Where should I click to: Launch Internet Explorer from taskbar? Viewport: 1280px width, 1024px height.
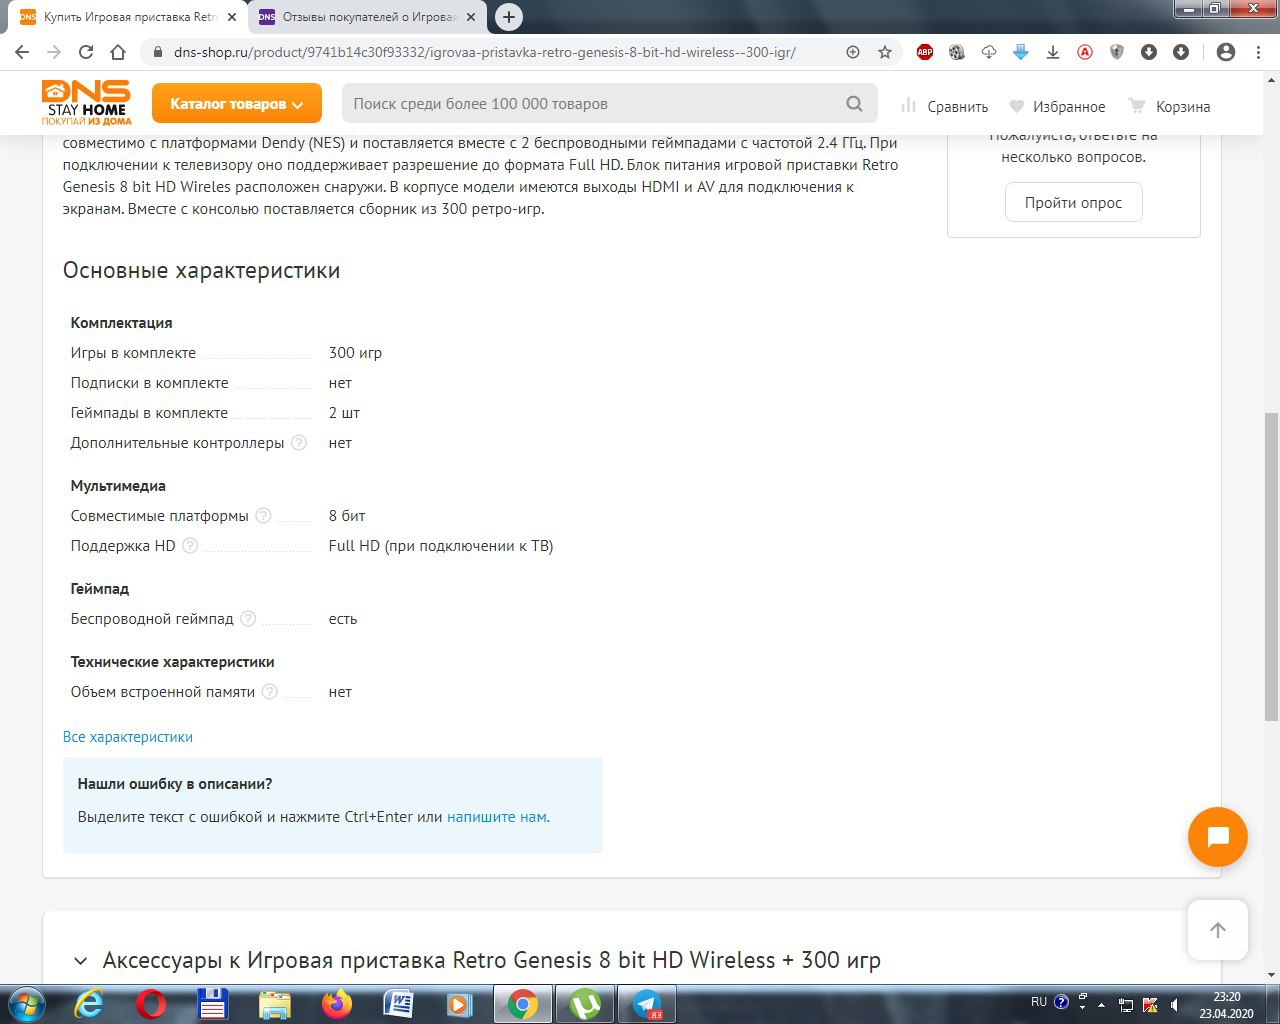pyautogui.click(x=89, y=1004)
